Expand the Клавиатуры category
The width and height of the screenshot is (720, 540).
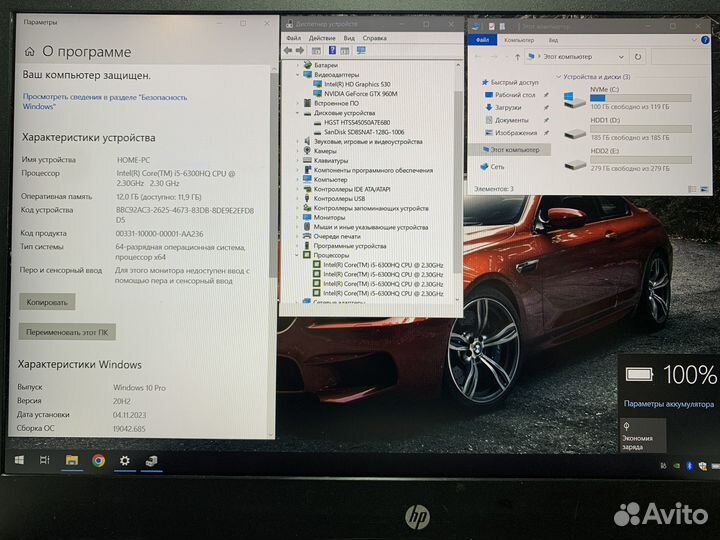point(298,161)
